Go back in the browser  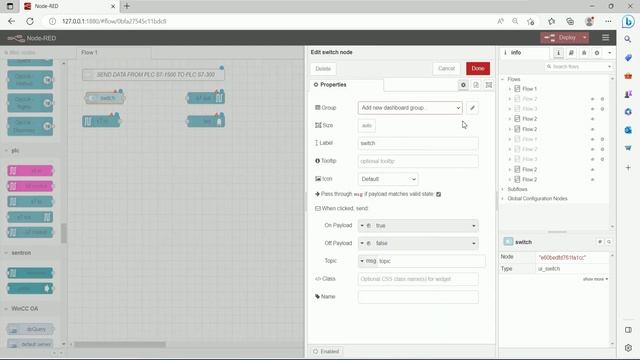tap(11, 21)
